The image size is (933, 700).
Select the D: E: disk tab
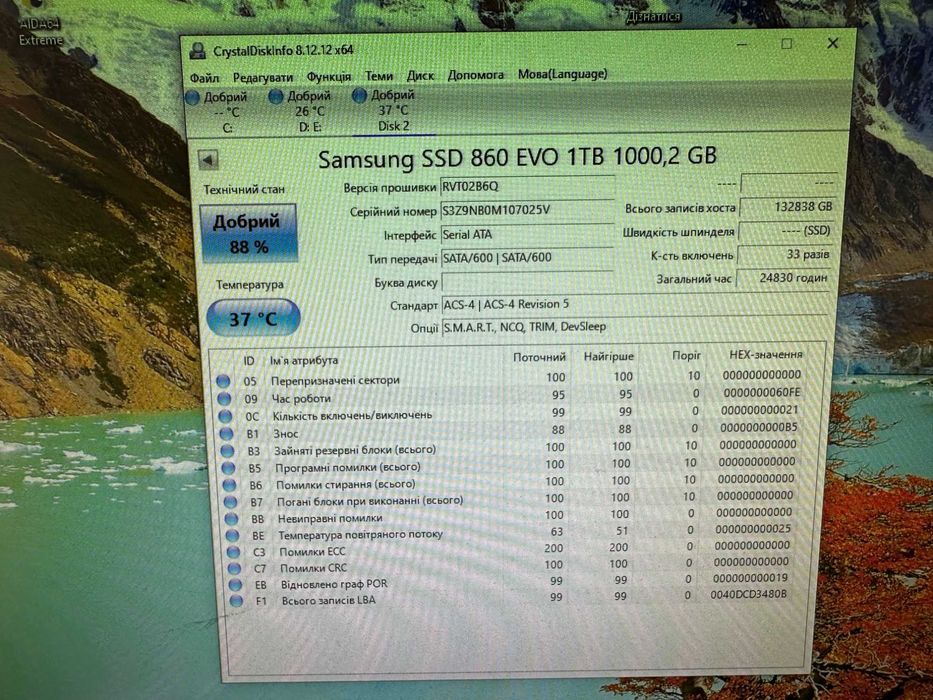309,111
